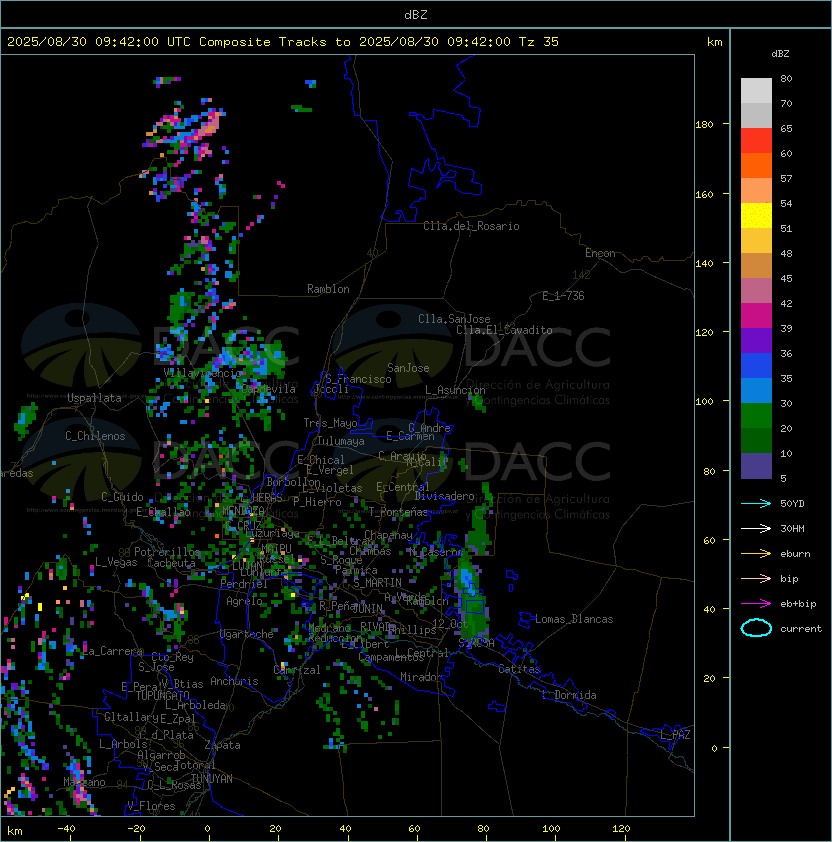The height and width of the screenshot is (842, 832).
Task: Click the orange eburn arrow icon
Action: (757, 553)
